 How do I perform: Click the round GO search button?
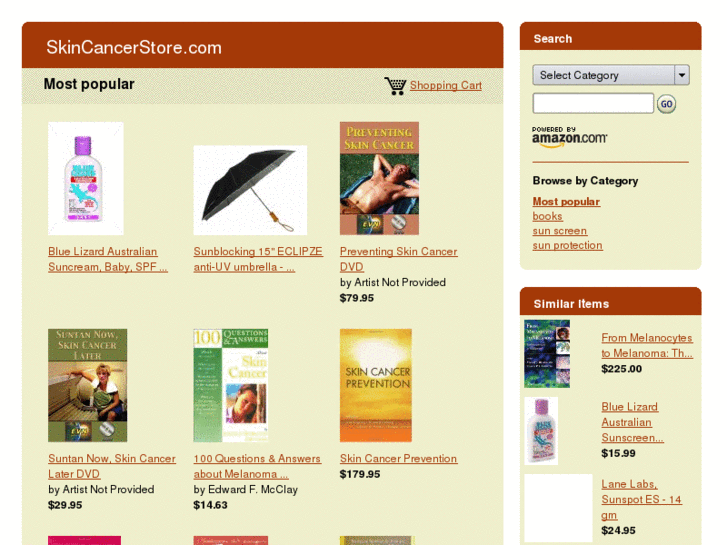(x=666, y=104)
